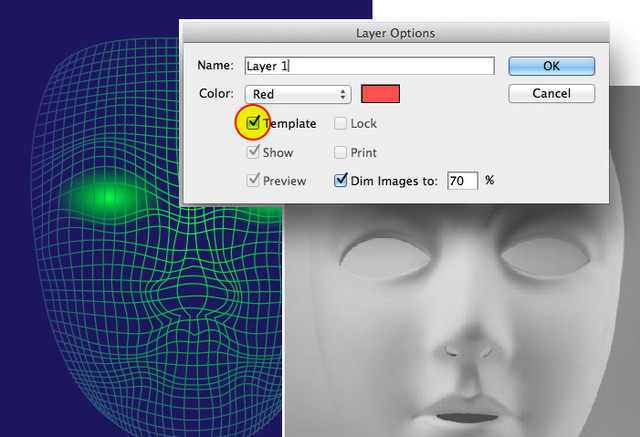640x437 pixels.
Task: Click into the Name field containing Layer 1
Action: [370, 66]
